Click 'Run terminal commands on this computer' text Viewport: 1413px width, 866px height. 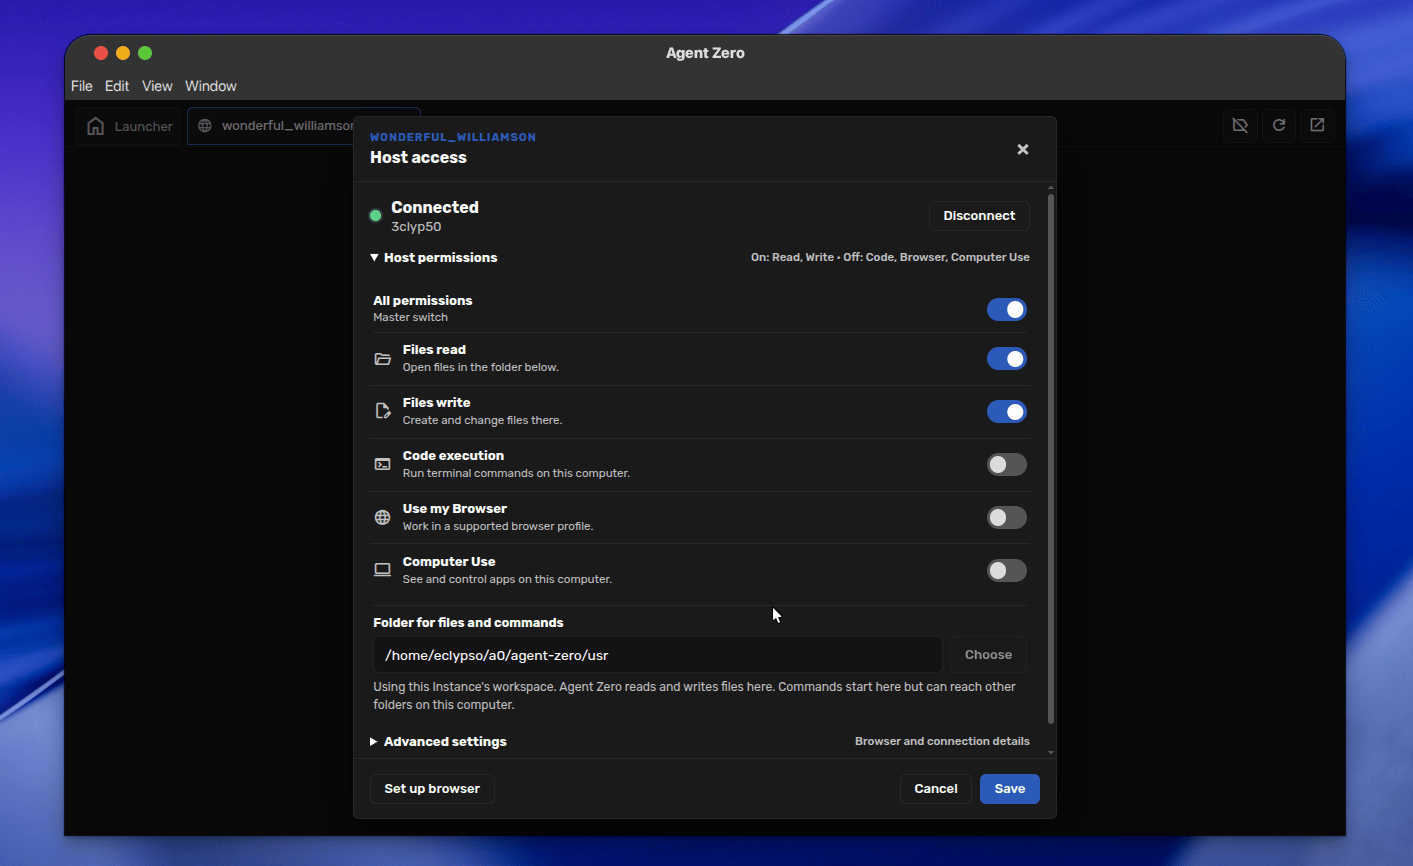pos(516,474)
